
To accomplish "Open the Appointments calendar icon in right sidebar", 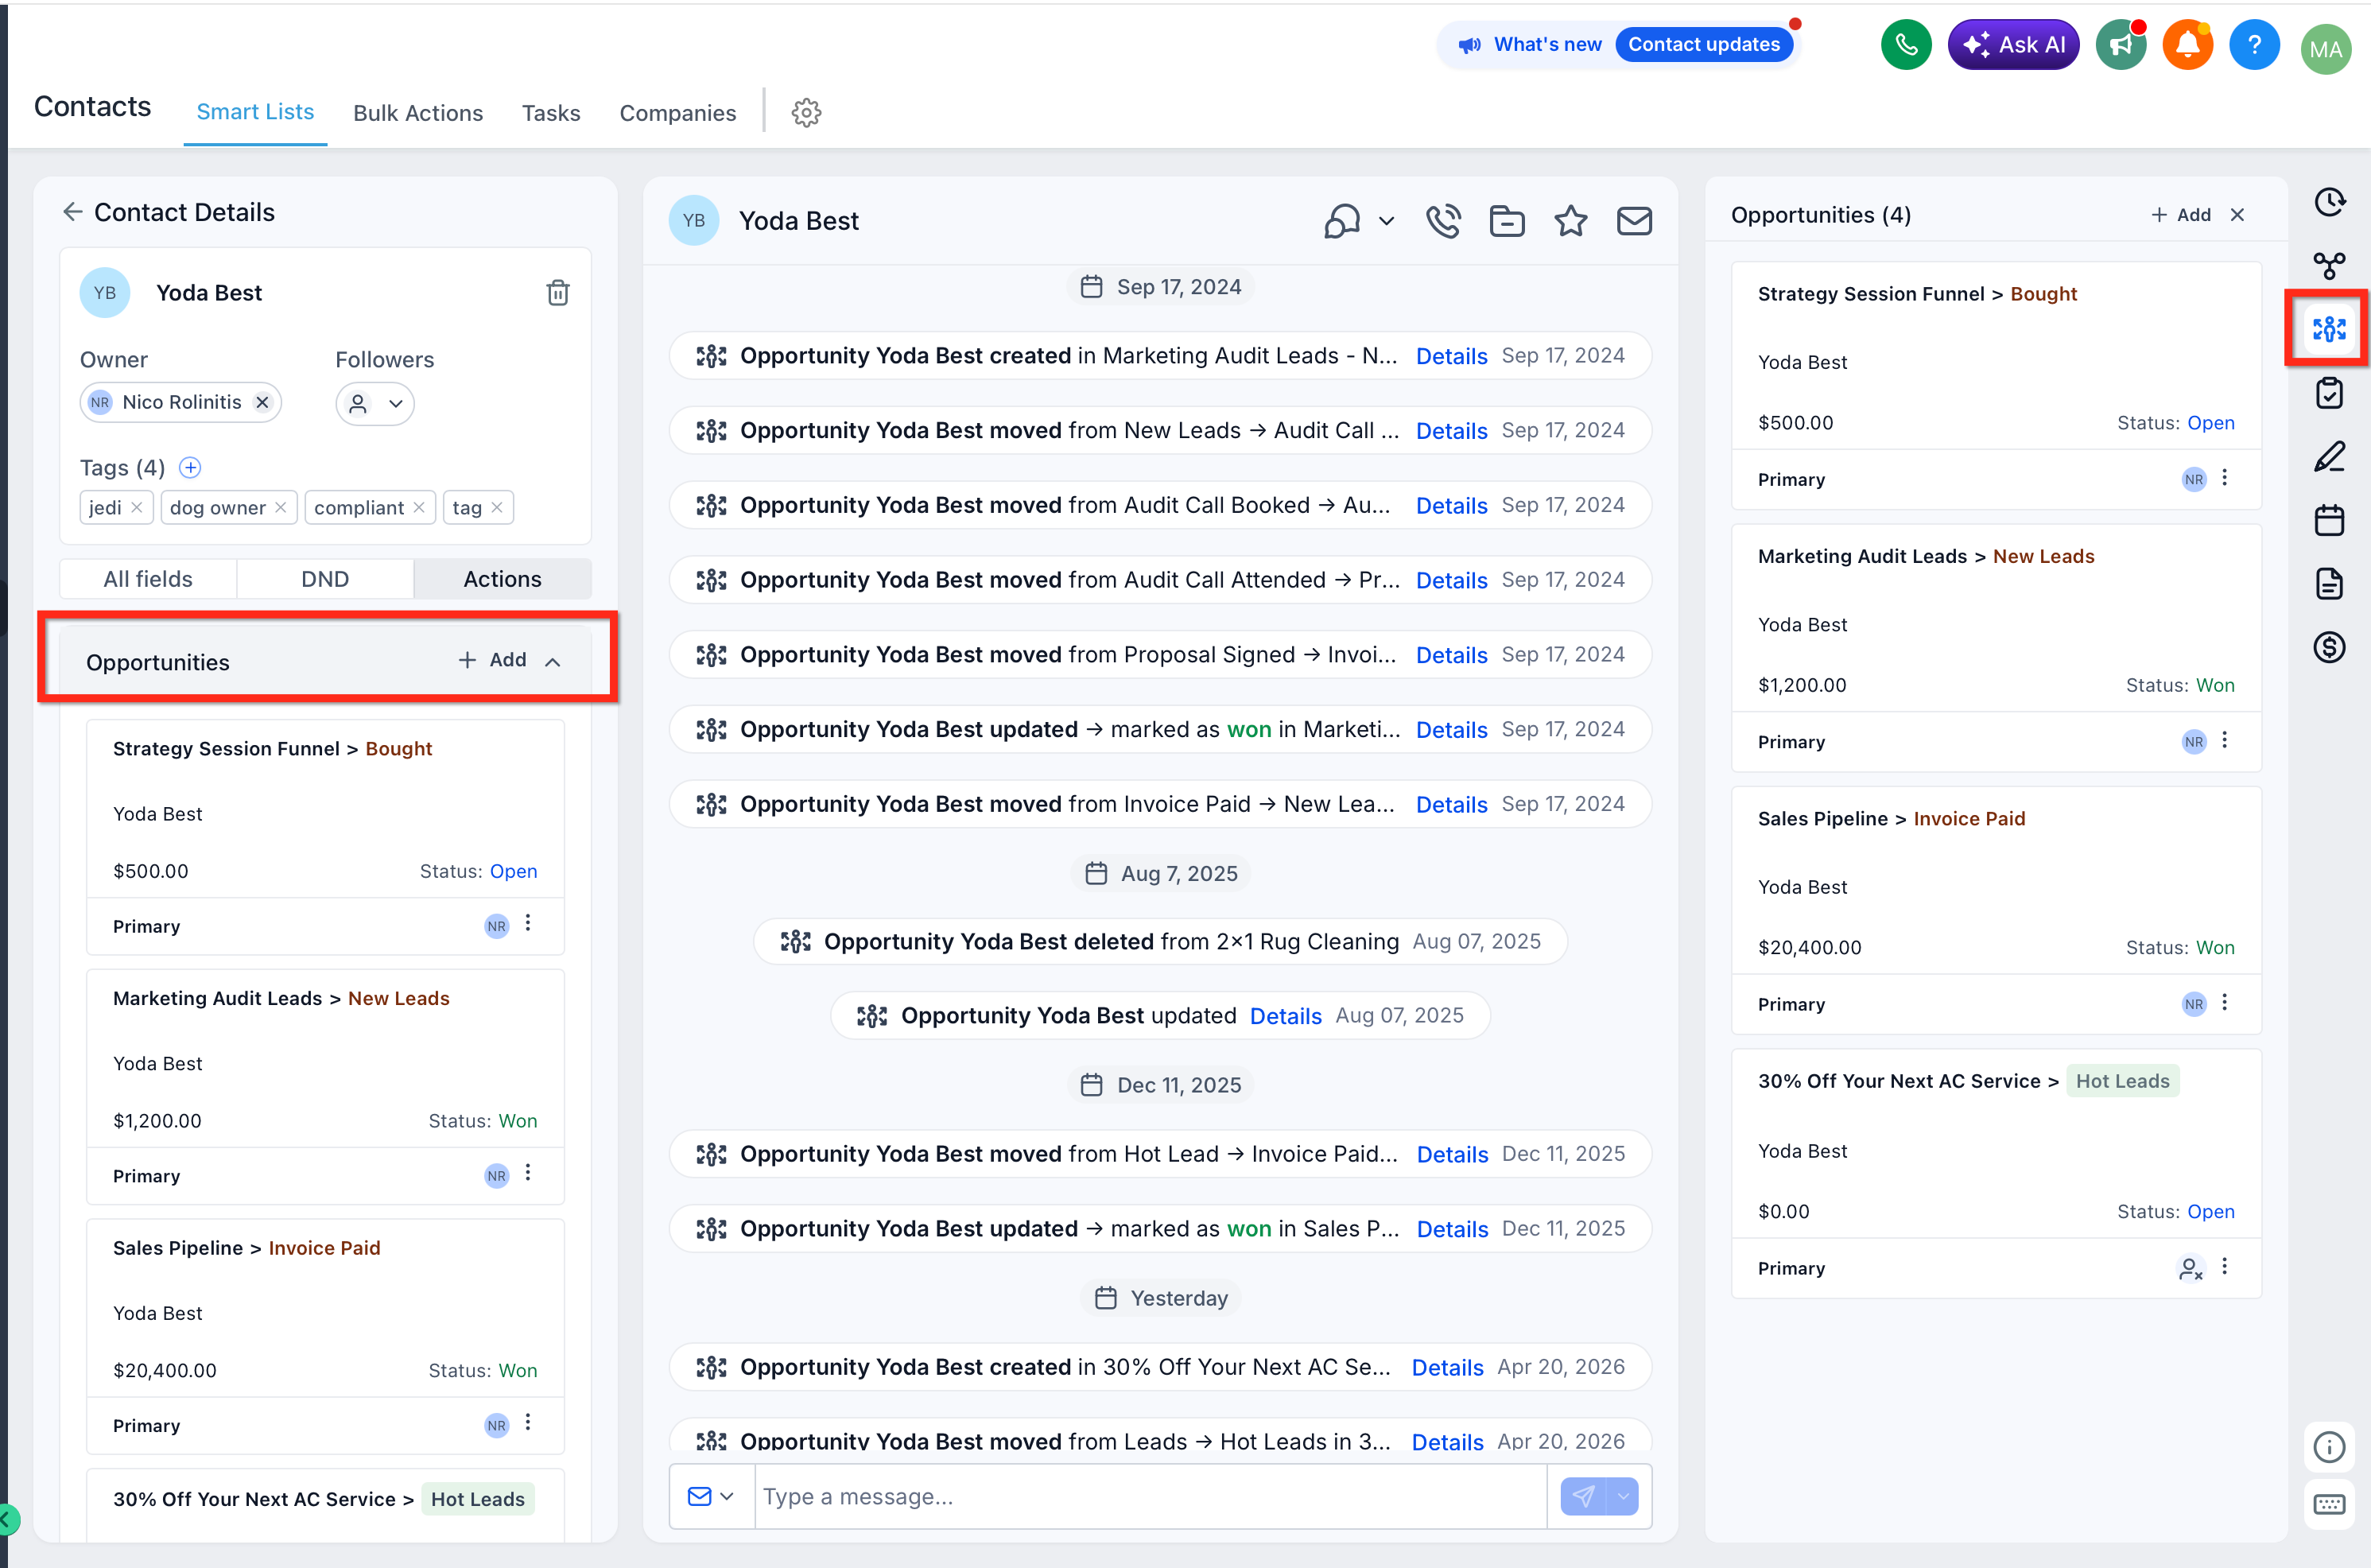I will pos(2328,520).
